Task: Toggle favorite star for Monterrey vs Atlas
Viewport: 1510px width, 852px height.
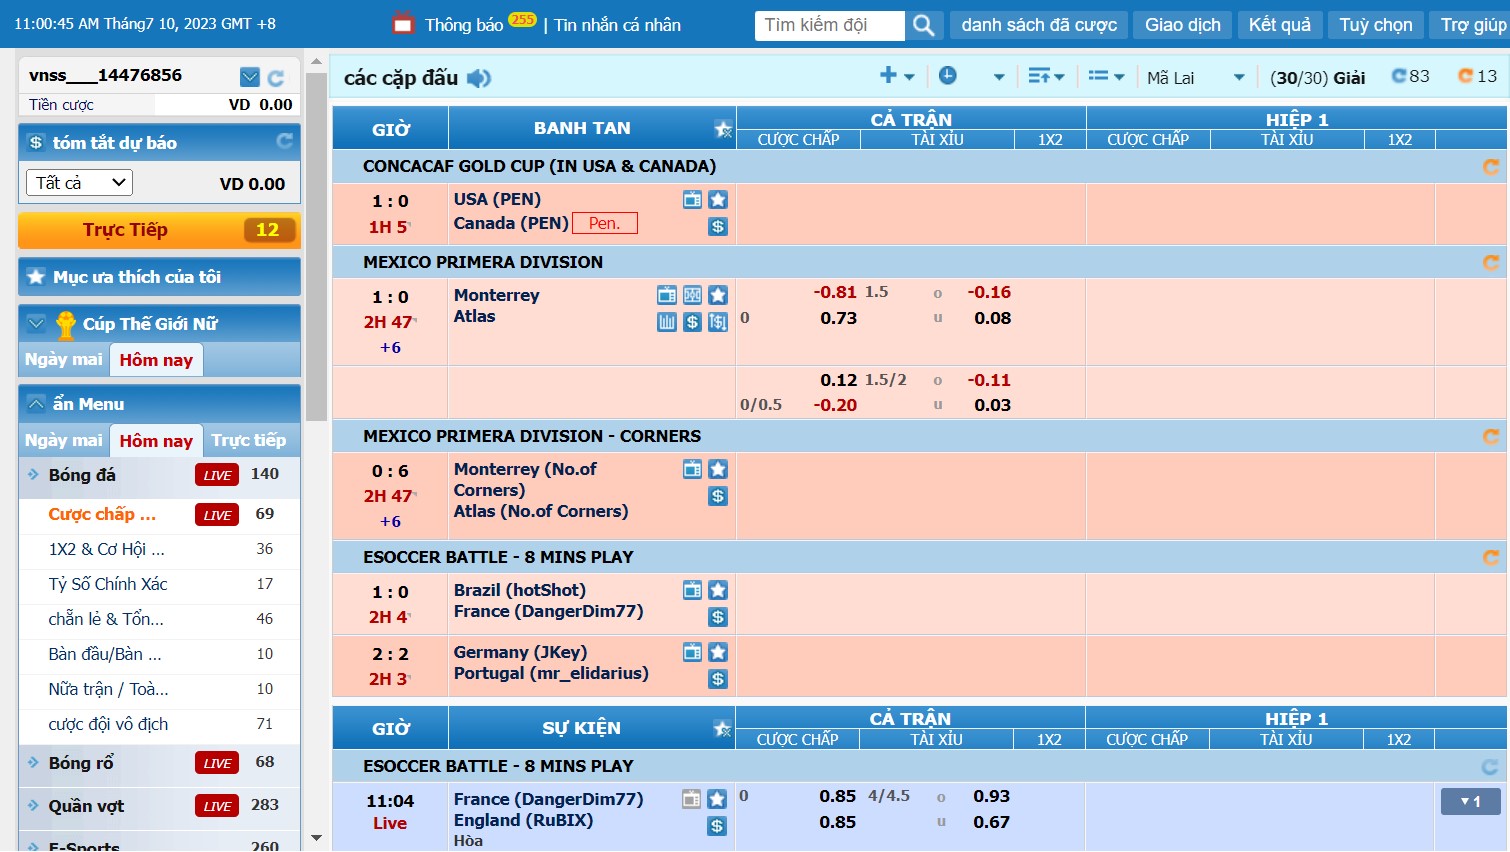Action: [x=717, y=295]
